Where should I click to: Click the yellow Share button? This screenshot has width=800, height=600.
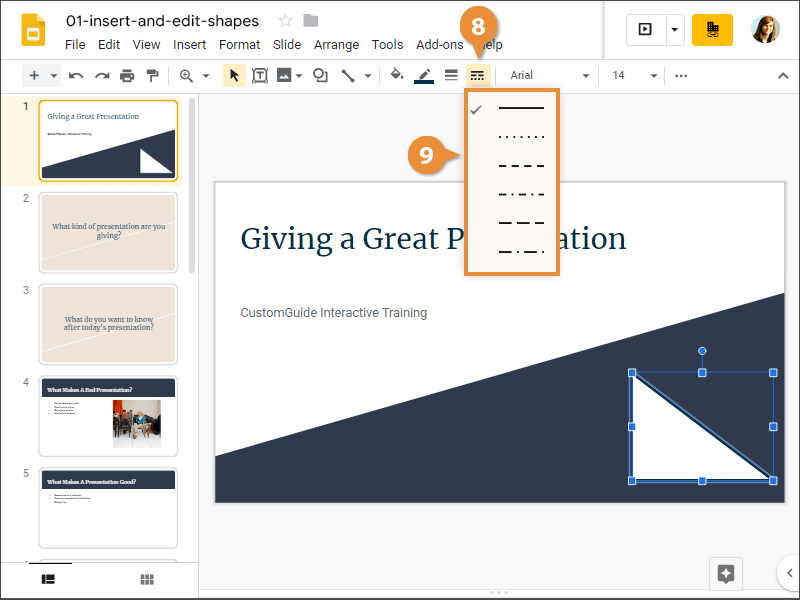pyautogui.click(x=712, y=30)
